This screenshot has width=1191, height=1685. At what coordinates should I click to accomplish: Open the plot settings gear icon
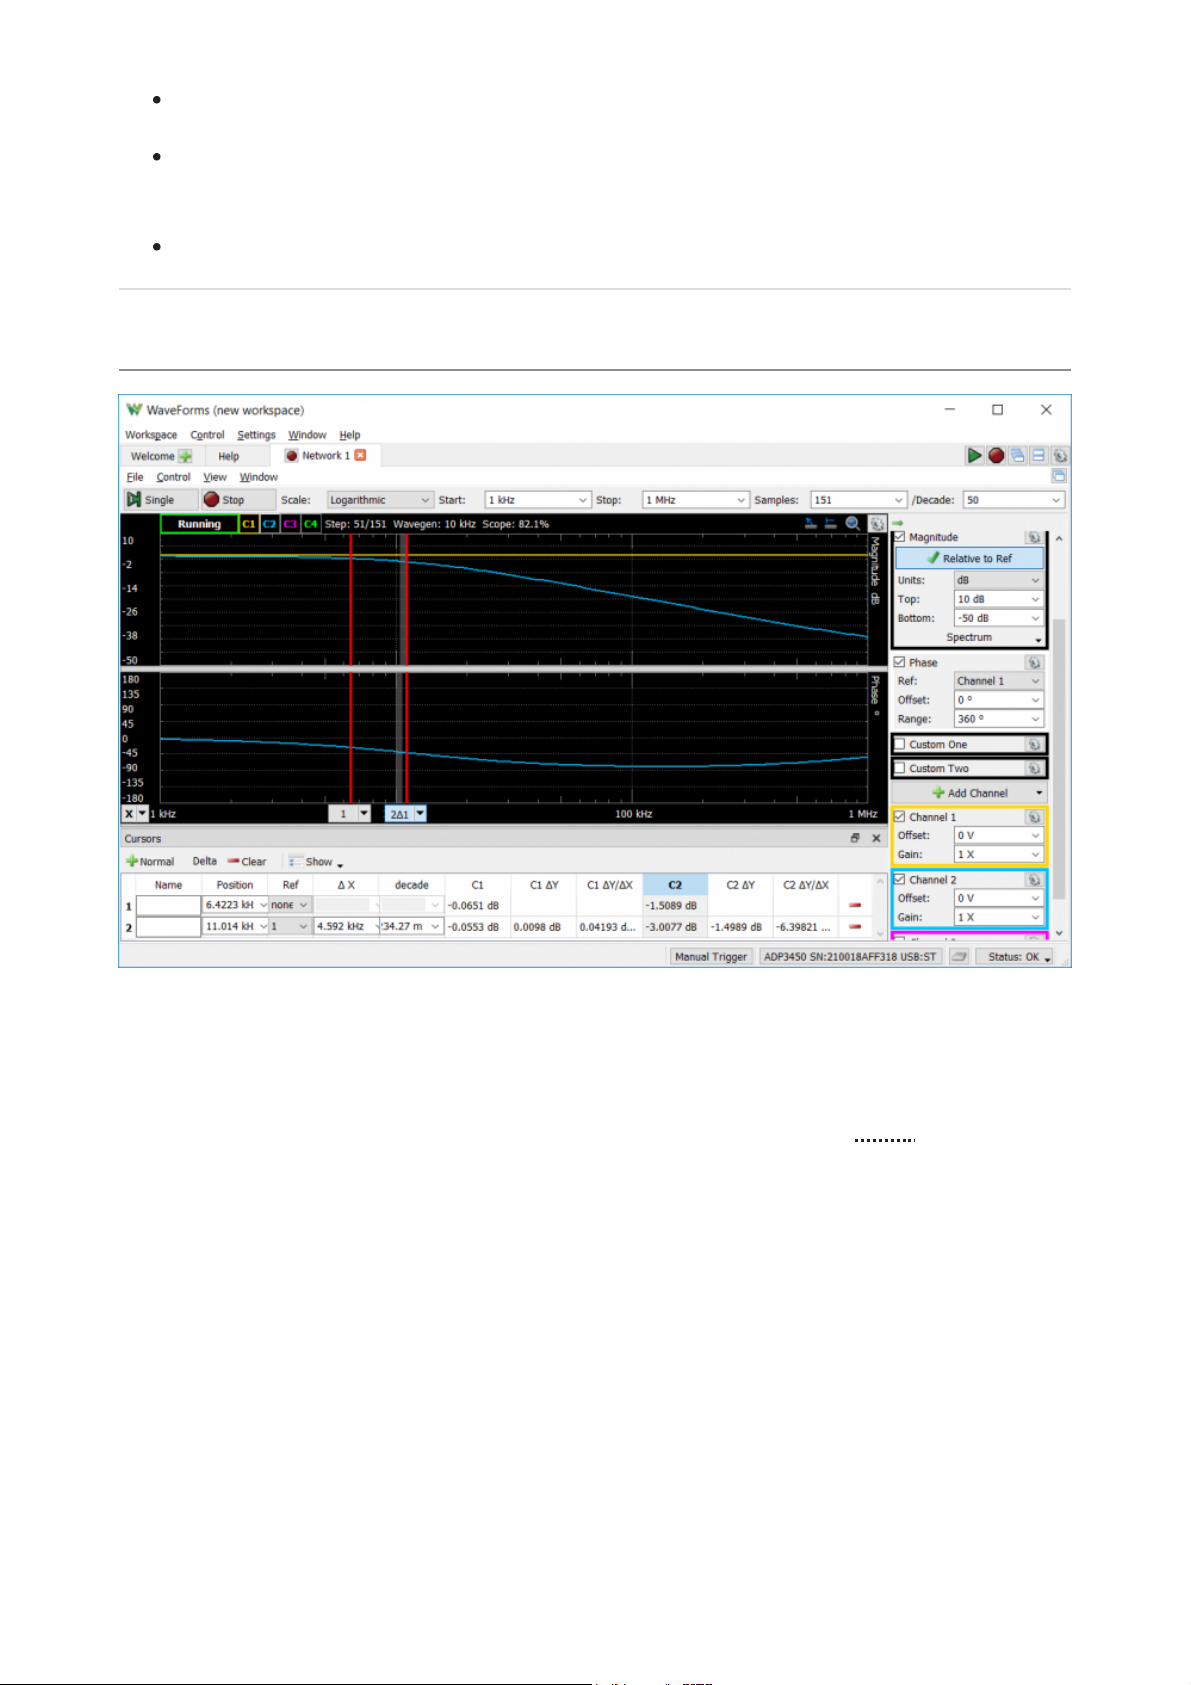point(876,523)
